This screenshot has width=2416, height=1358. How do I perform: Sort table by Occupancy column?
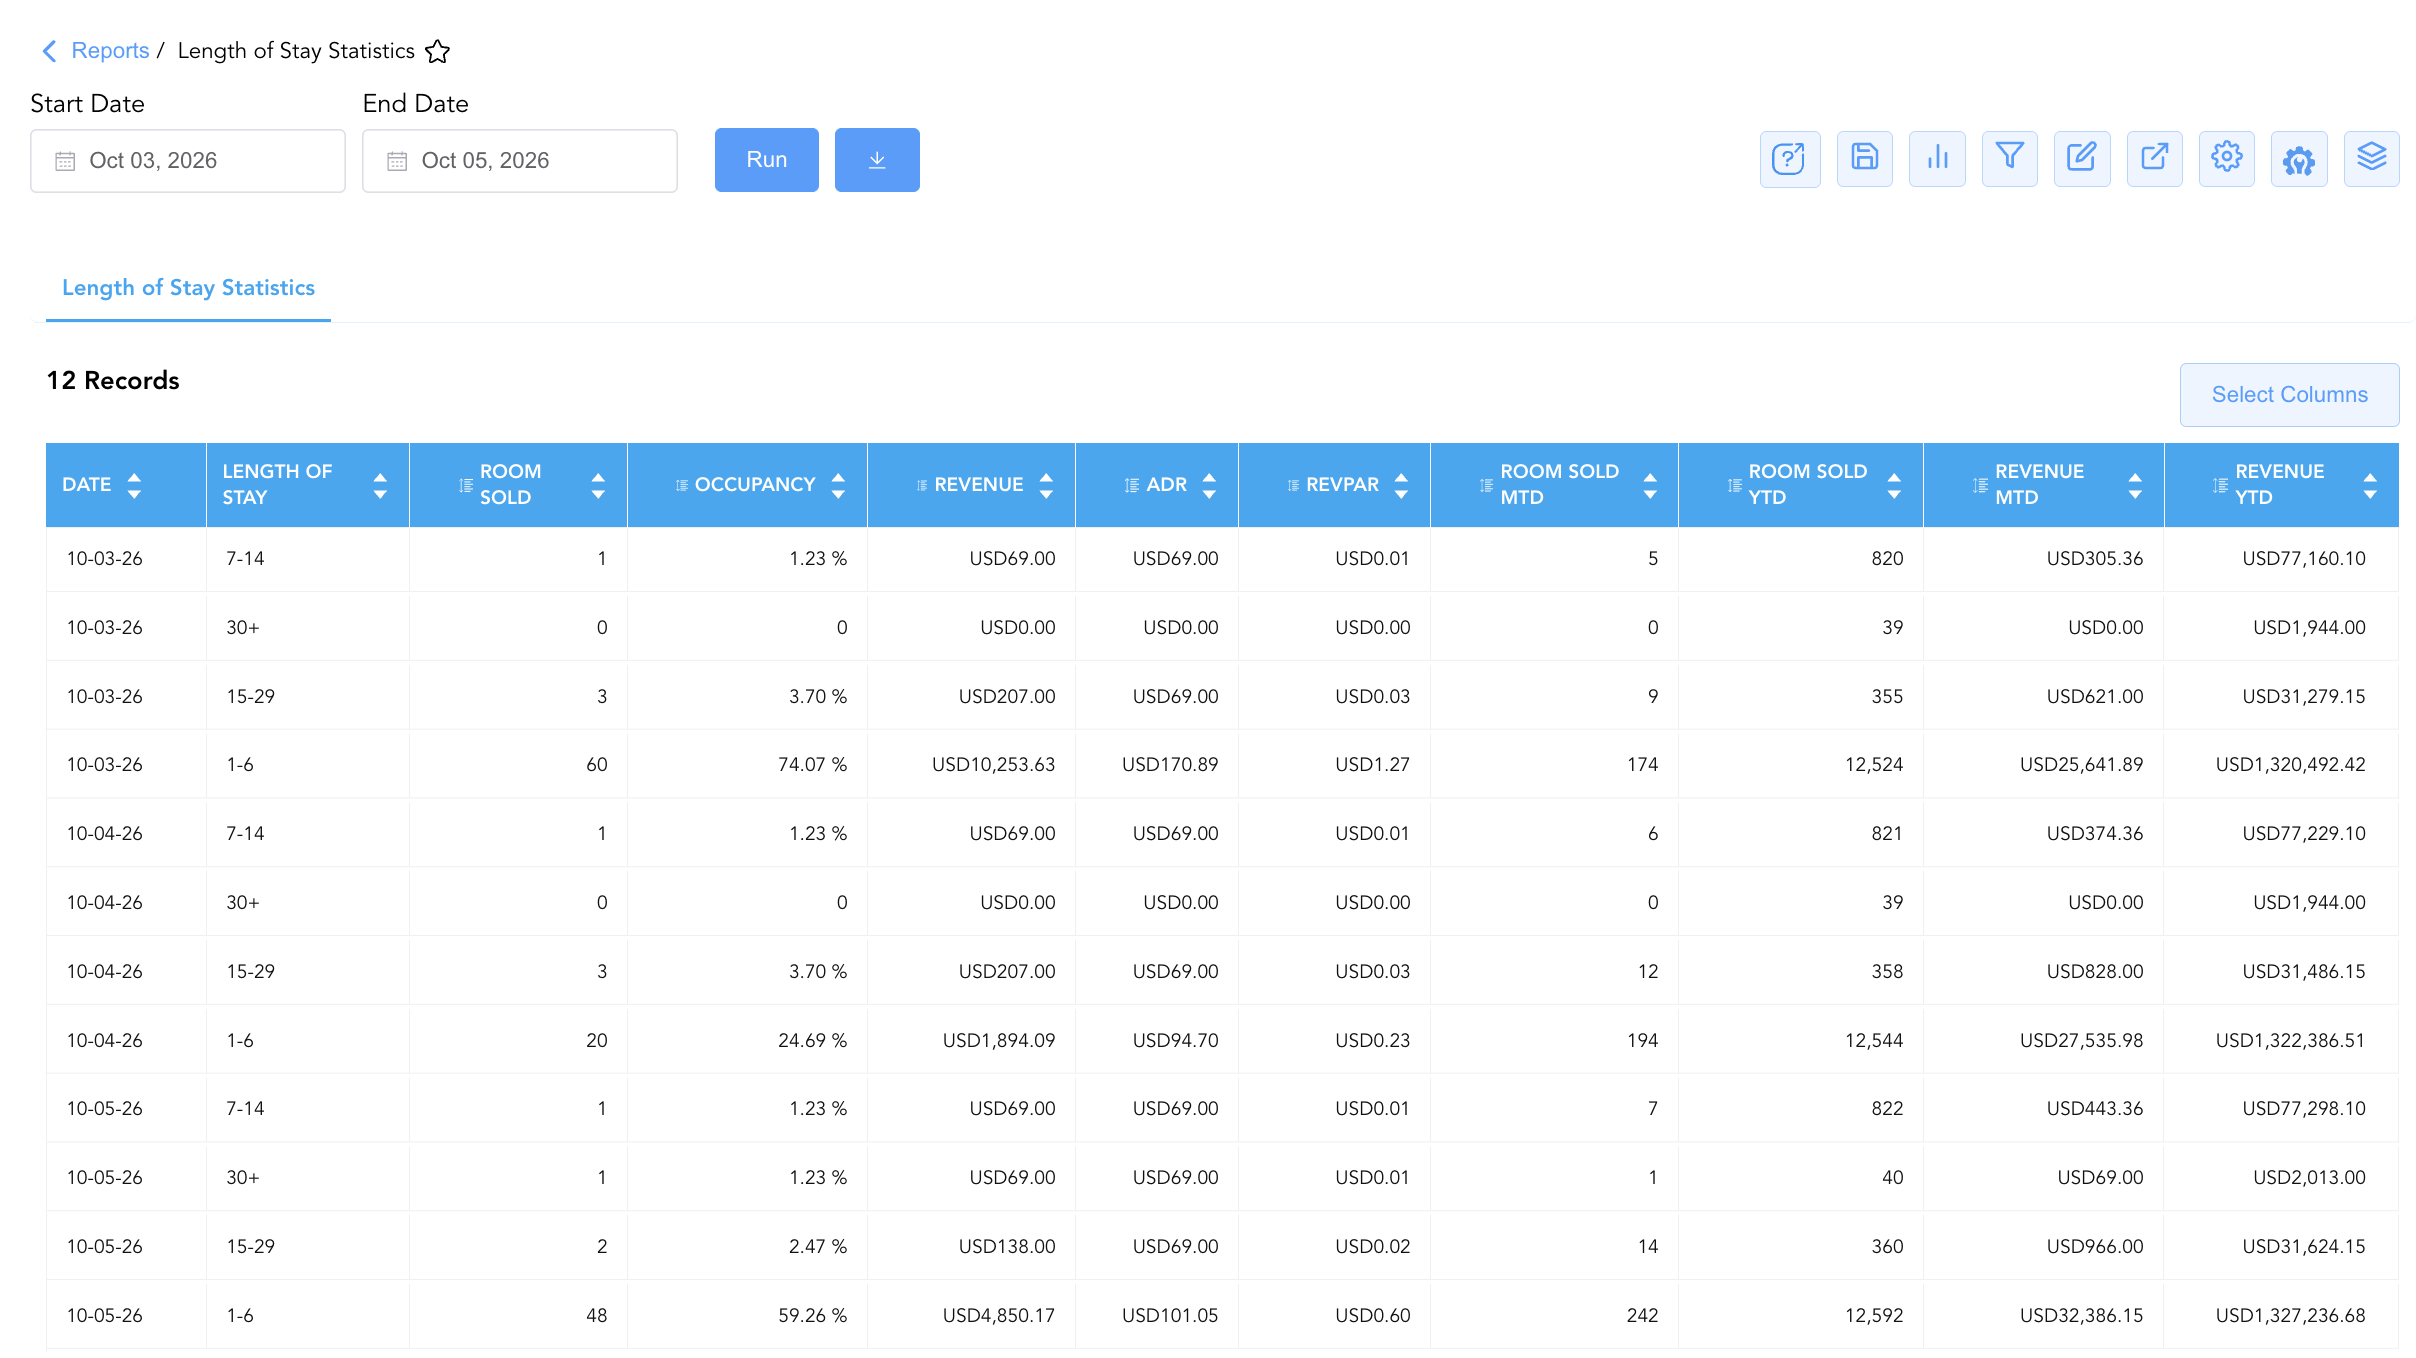coord(838,485)
